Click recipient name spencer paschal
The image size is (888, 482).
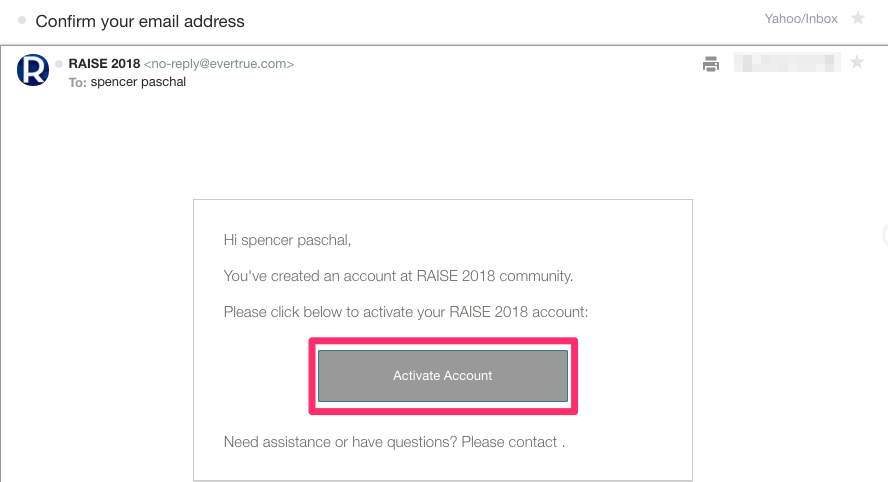point(138,82)
